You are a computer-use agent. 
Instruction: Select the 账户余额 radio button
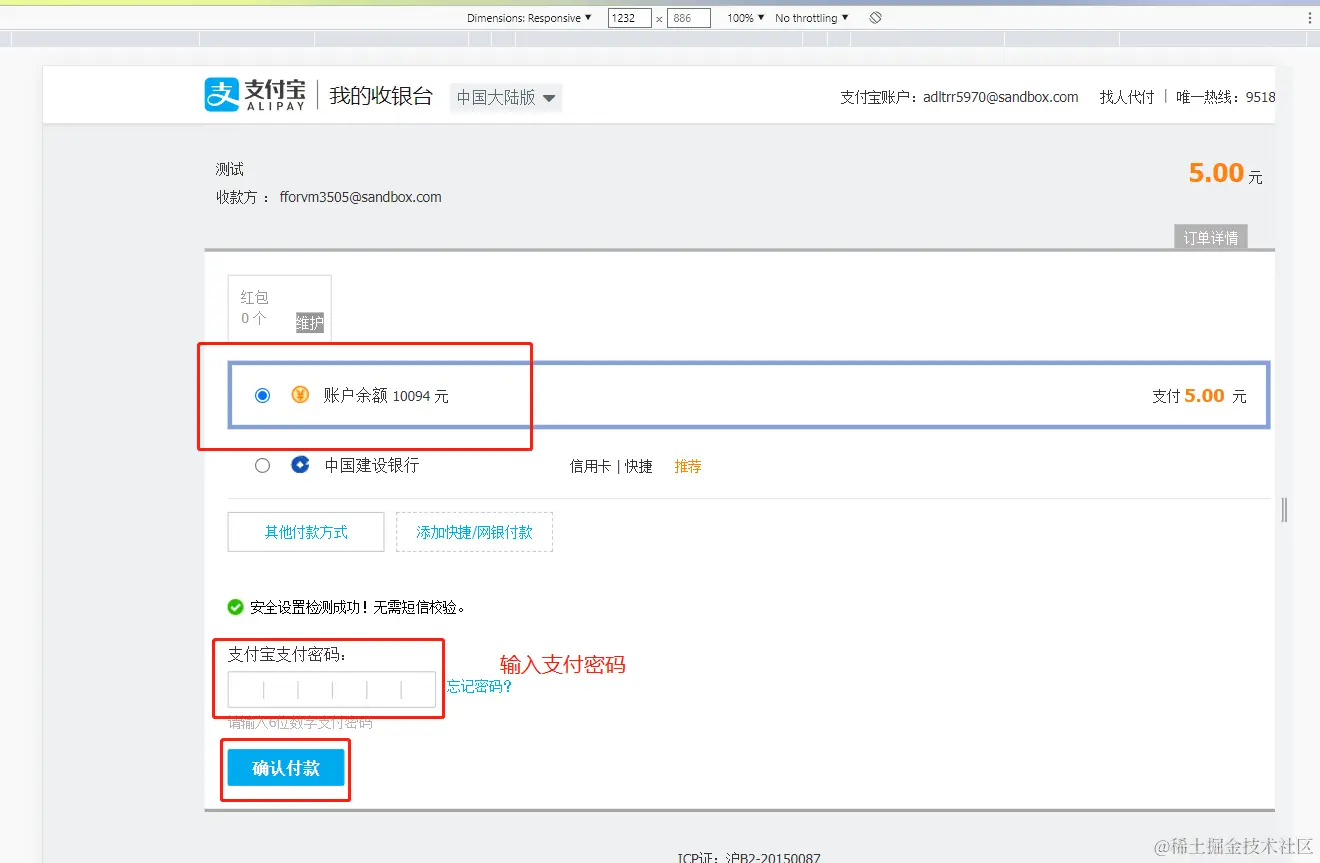coord(262,395)
